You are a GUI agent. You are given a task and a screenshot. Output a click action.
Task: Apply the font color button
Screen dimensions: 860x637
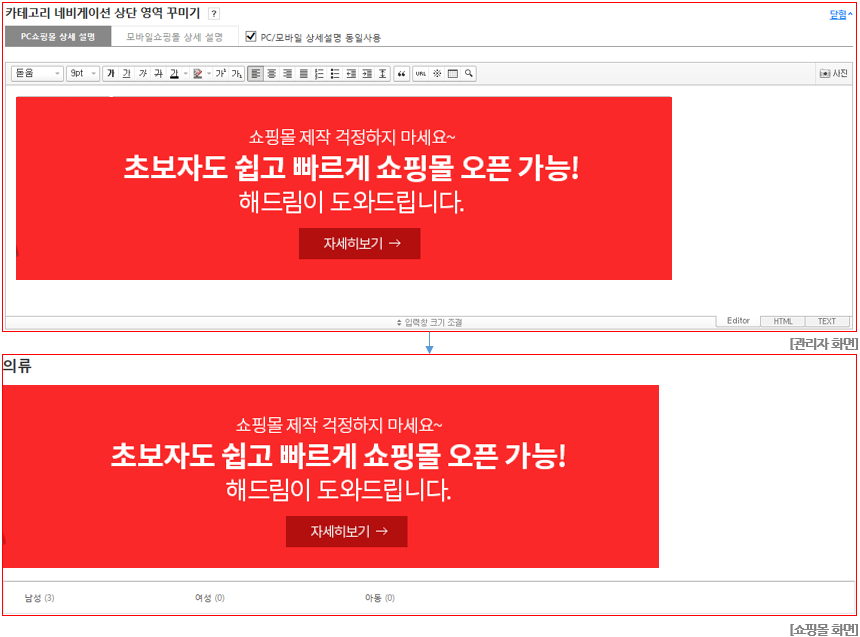[174, 74]
